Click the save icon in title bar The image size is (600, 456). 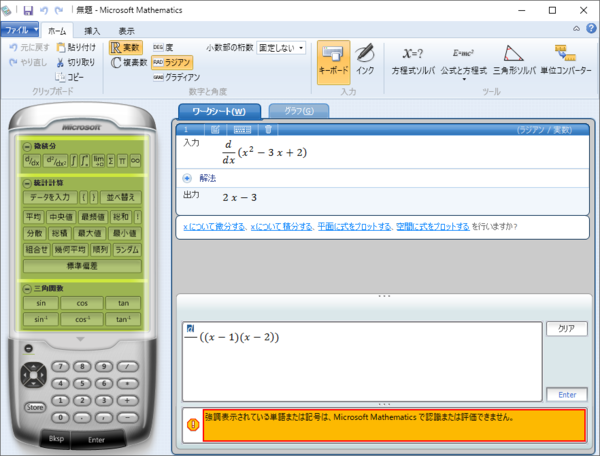point(28,10)
